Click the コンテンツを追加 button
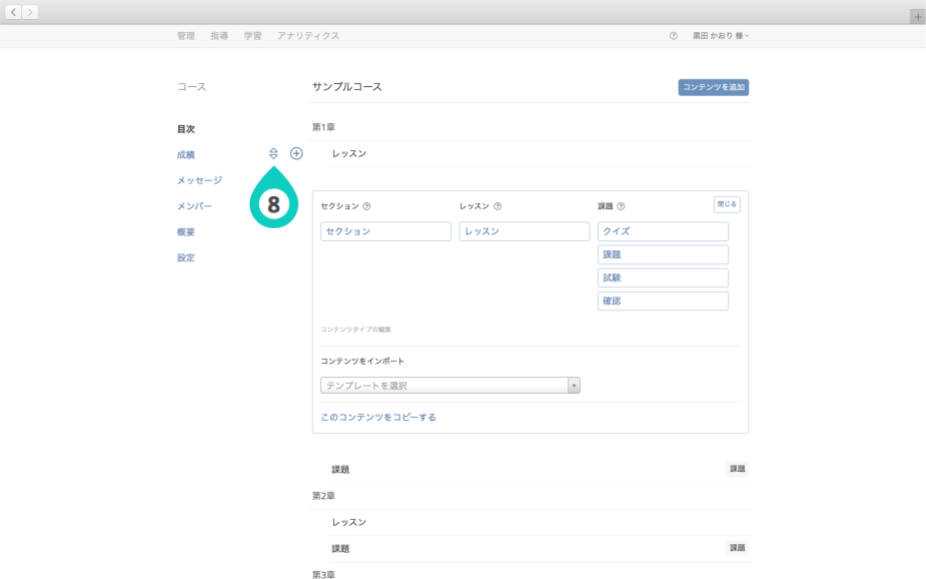926x579 pixels. click(x=713, y=88)
